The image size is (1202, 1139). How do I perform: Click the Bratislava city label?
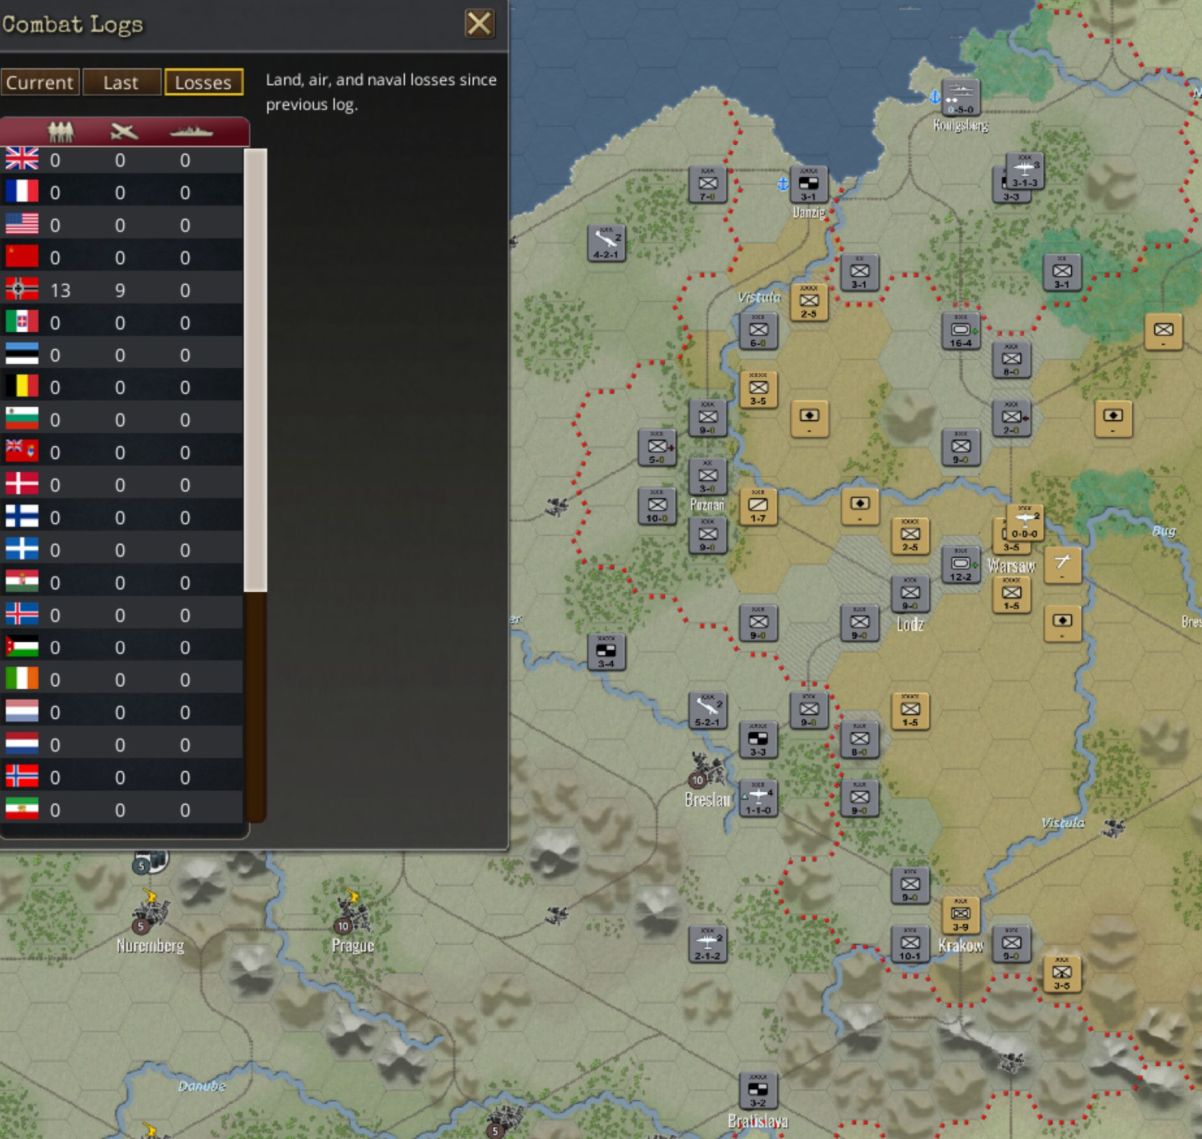[x=758, y=1122]
